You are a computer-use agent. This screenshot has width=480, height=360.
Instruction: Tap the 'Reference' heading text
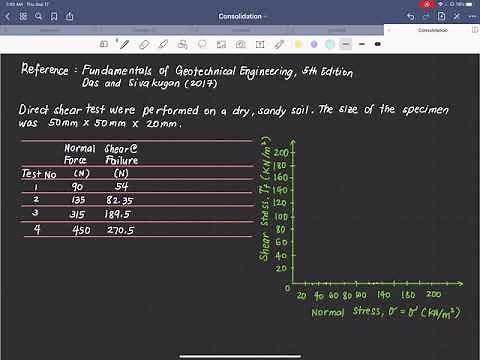[45, 69]
